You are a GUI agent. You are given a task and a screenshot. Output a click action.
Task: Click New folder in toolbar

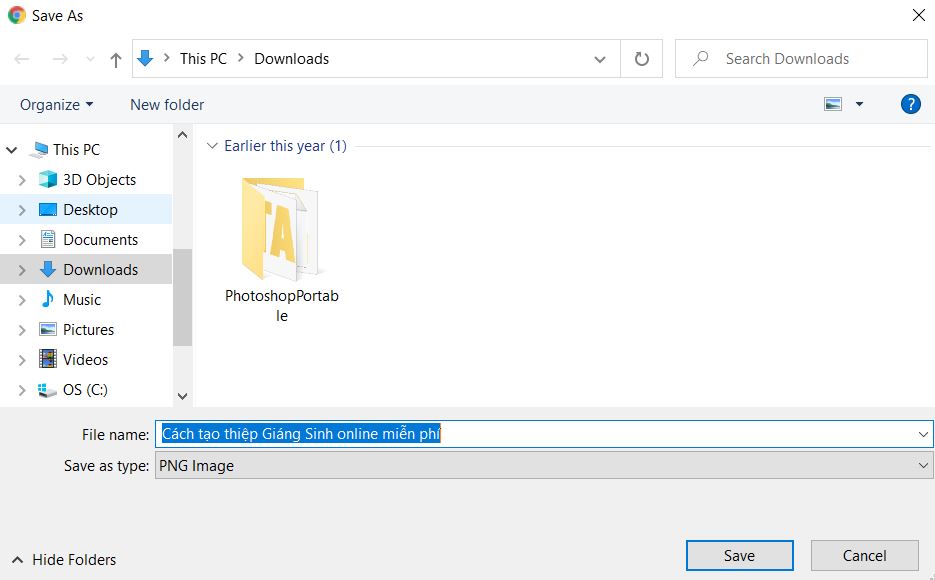coord(167,105)
